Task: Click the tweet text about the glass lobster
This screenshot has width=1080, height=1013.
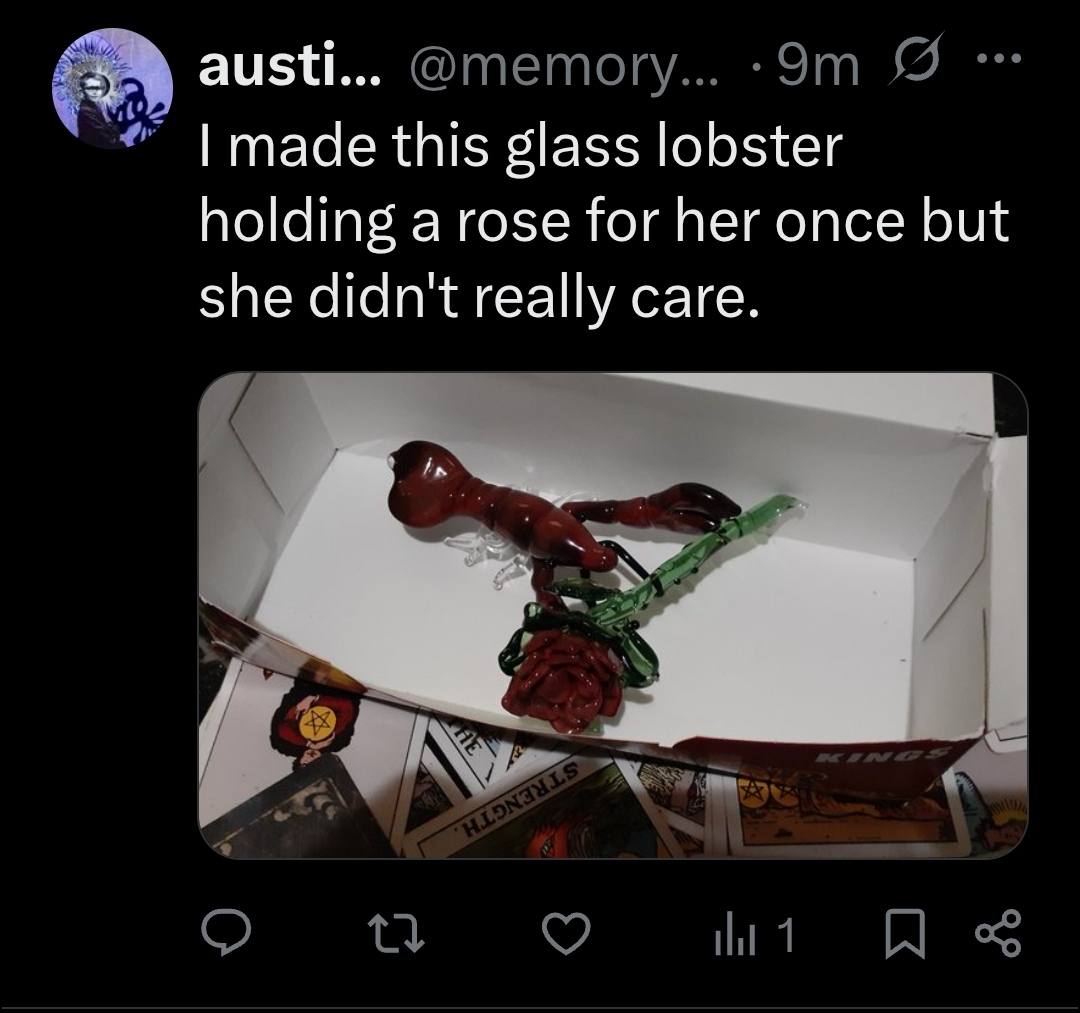Action: [604, 222]
